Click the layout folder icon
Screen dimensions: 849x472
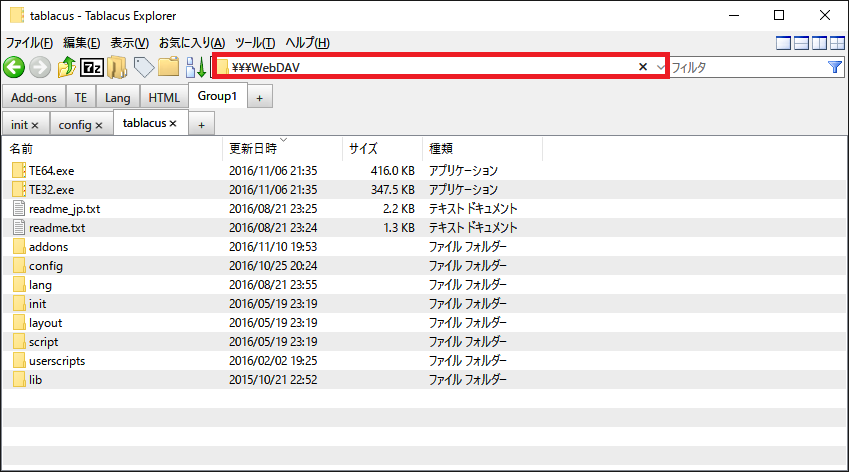click(x=19, y=323)
